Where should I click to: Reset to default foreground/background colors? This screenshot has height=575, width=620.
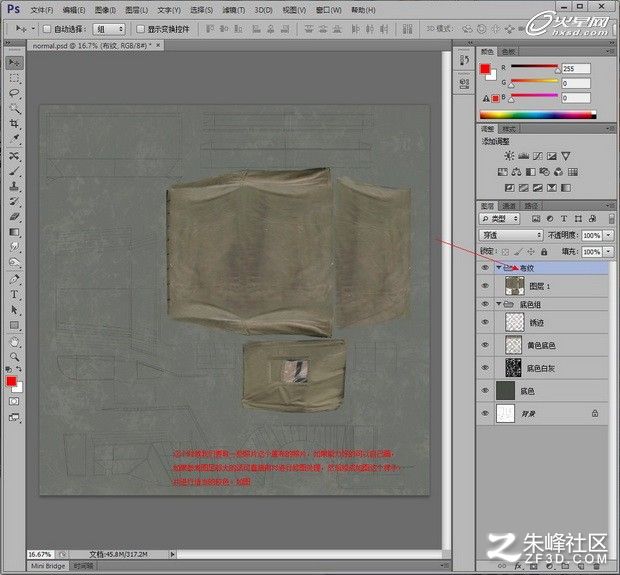tap(9, 369)
